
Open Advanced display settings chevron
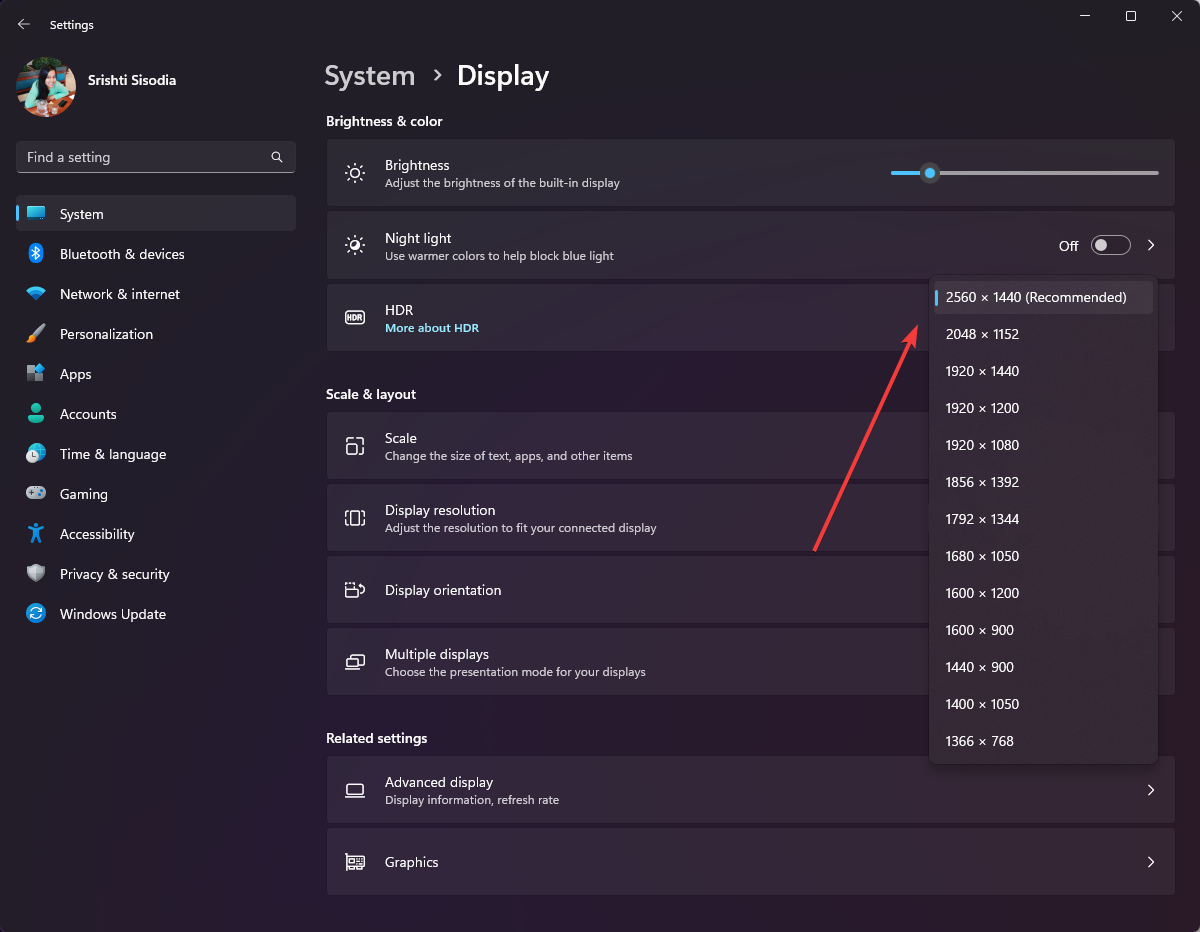click(1151, 790)
